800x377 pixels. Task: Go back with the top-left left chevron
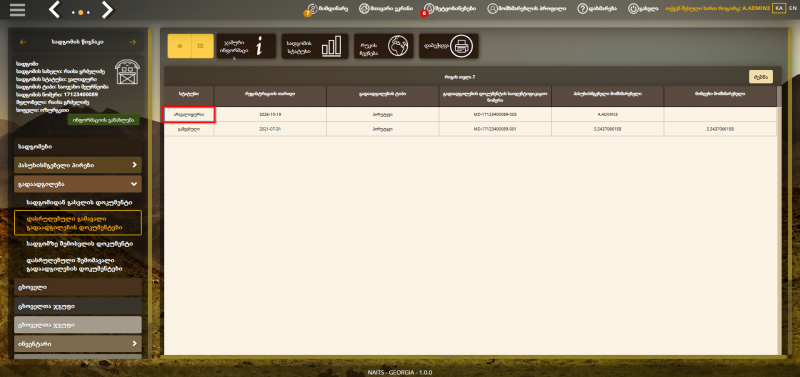click(55, 10)
